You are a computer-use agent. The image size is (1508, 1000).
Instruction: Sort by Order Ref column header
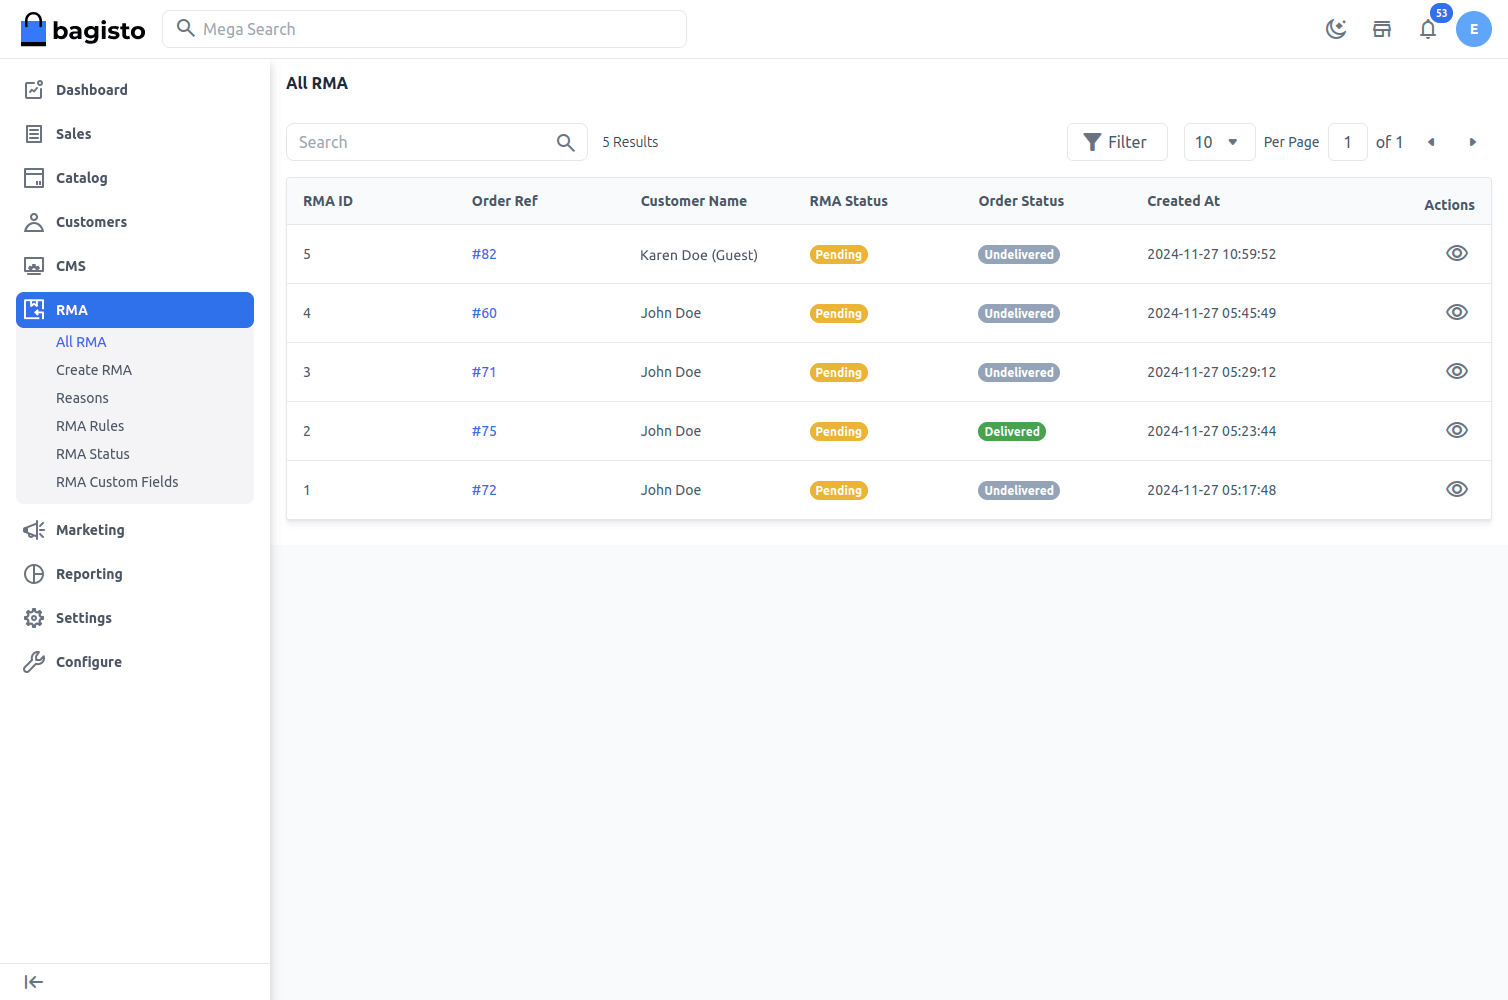(505, 201)
